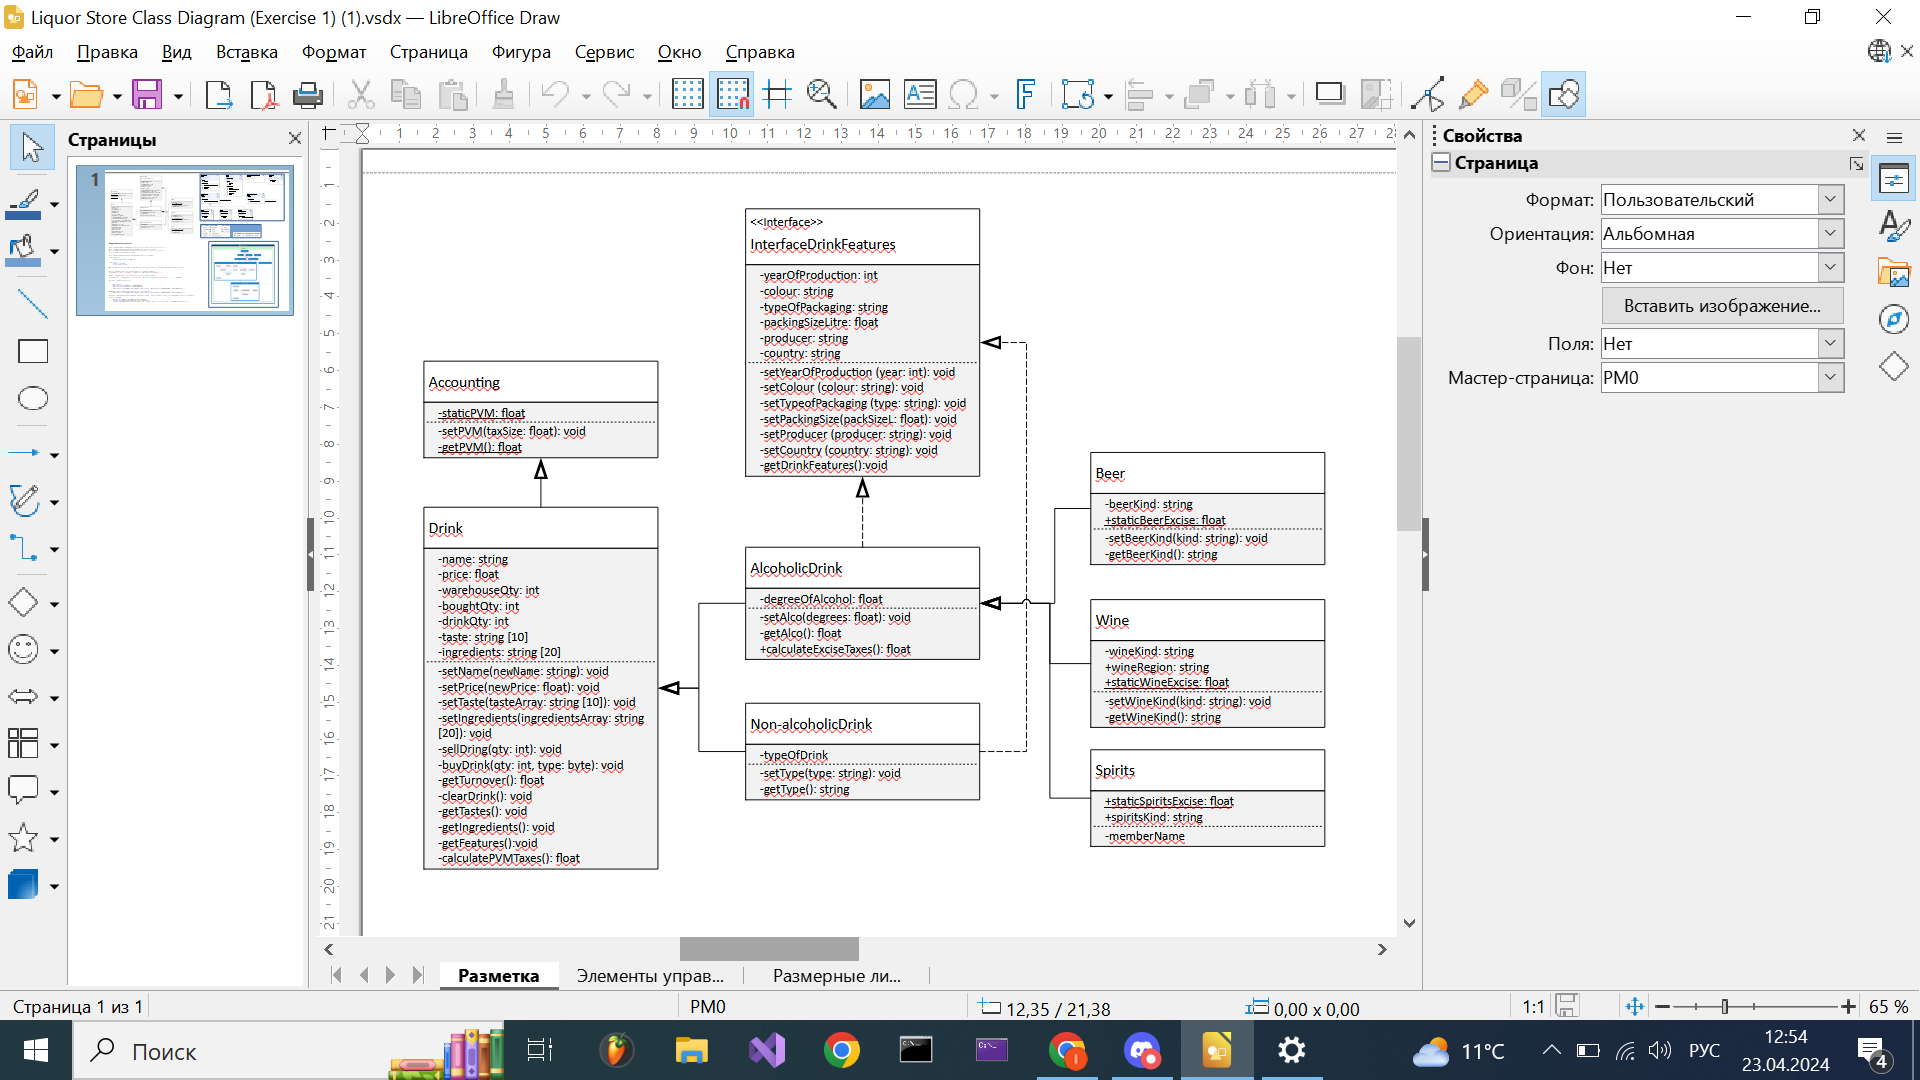Click the Undo arrow icon

coord(555,95)
